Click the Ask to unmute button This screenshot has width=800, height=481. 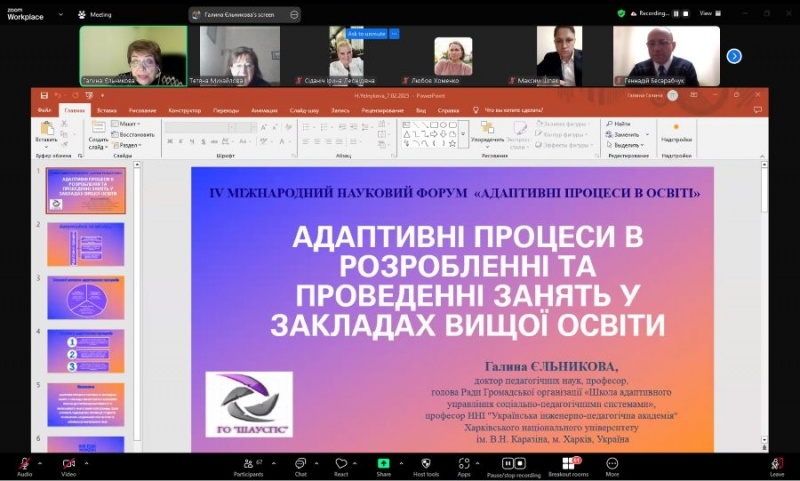tap(366, 34)
